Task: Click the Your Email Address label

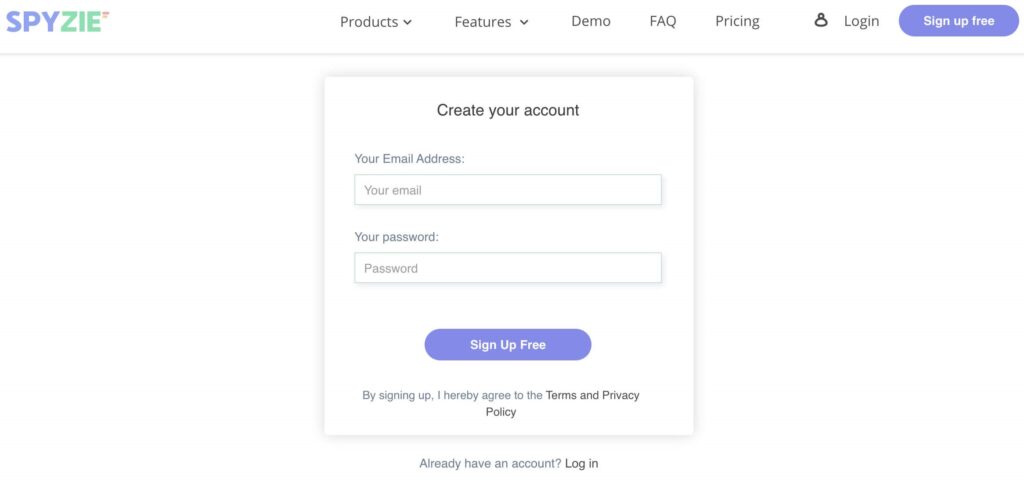Action: click(x=409, y=159)
